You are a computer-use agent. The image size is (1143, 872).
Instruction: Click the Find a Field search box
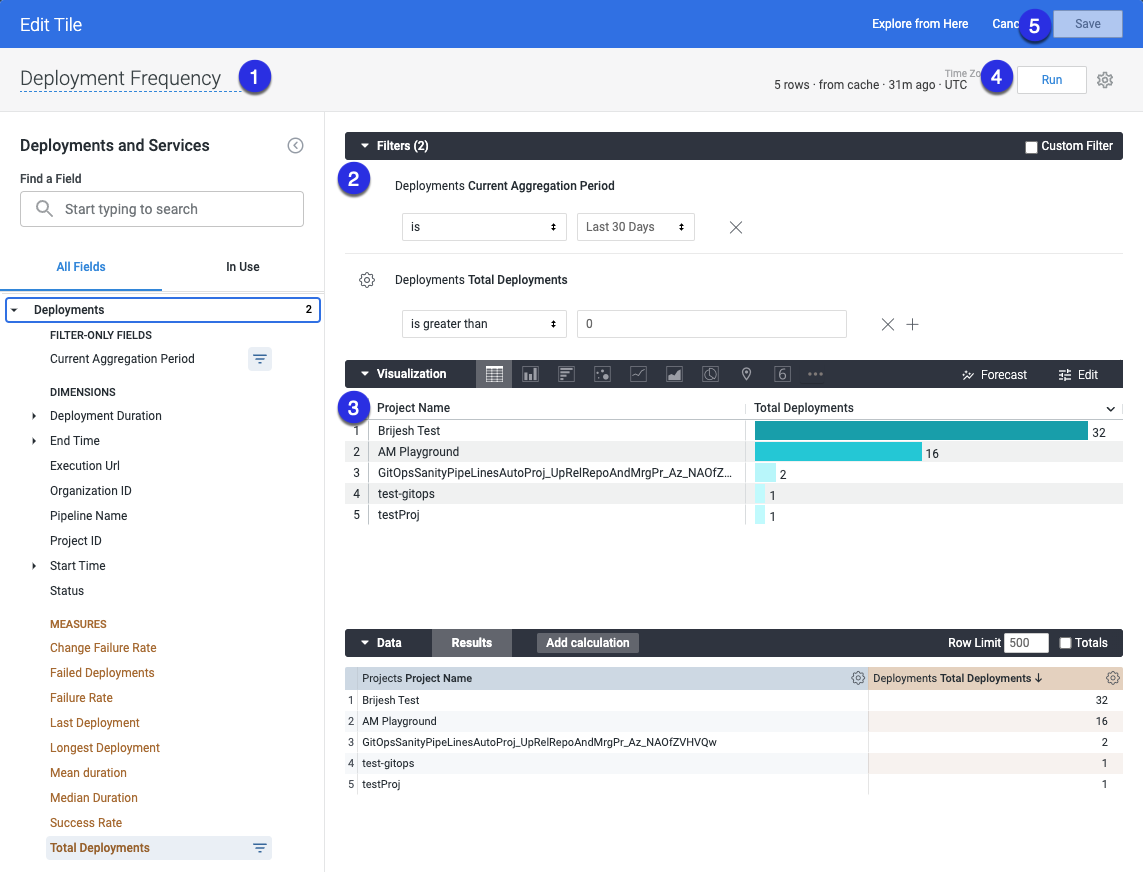click(x=162, y=209)
